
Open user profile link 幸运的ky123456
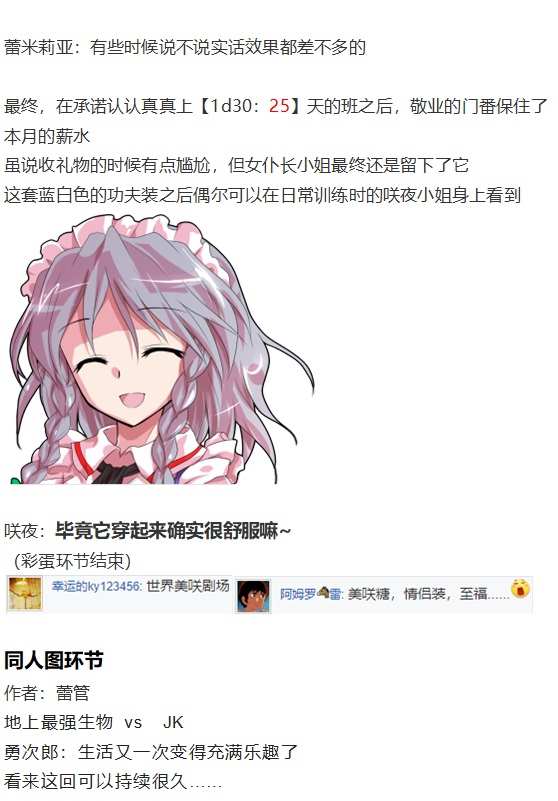(x=96, y=586)
